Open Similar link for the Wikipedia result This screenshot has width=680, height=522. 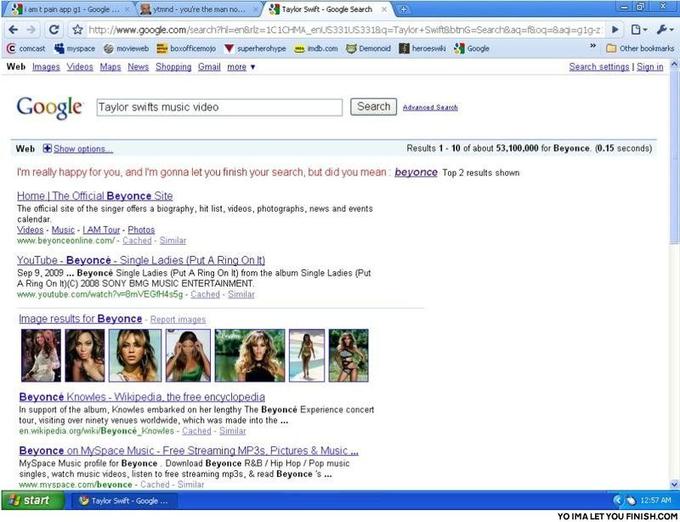(x=232, y=431)
